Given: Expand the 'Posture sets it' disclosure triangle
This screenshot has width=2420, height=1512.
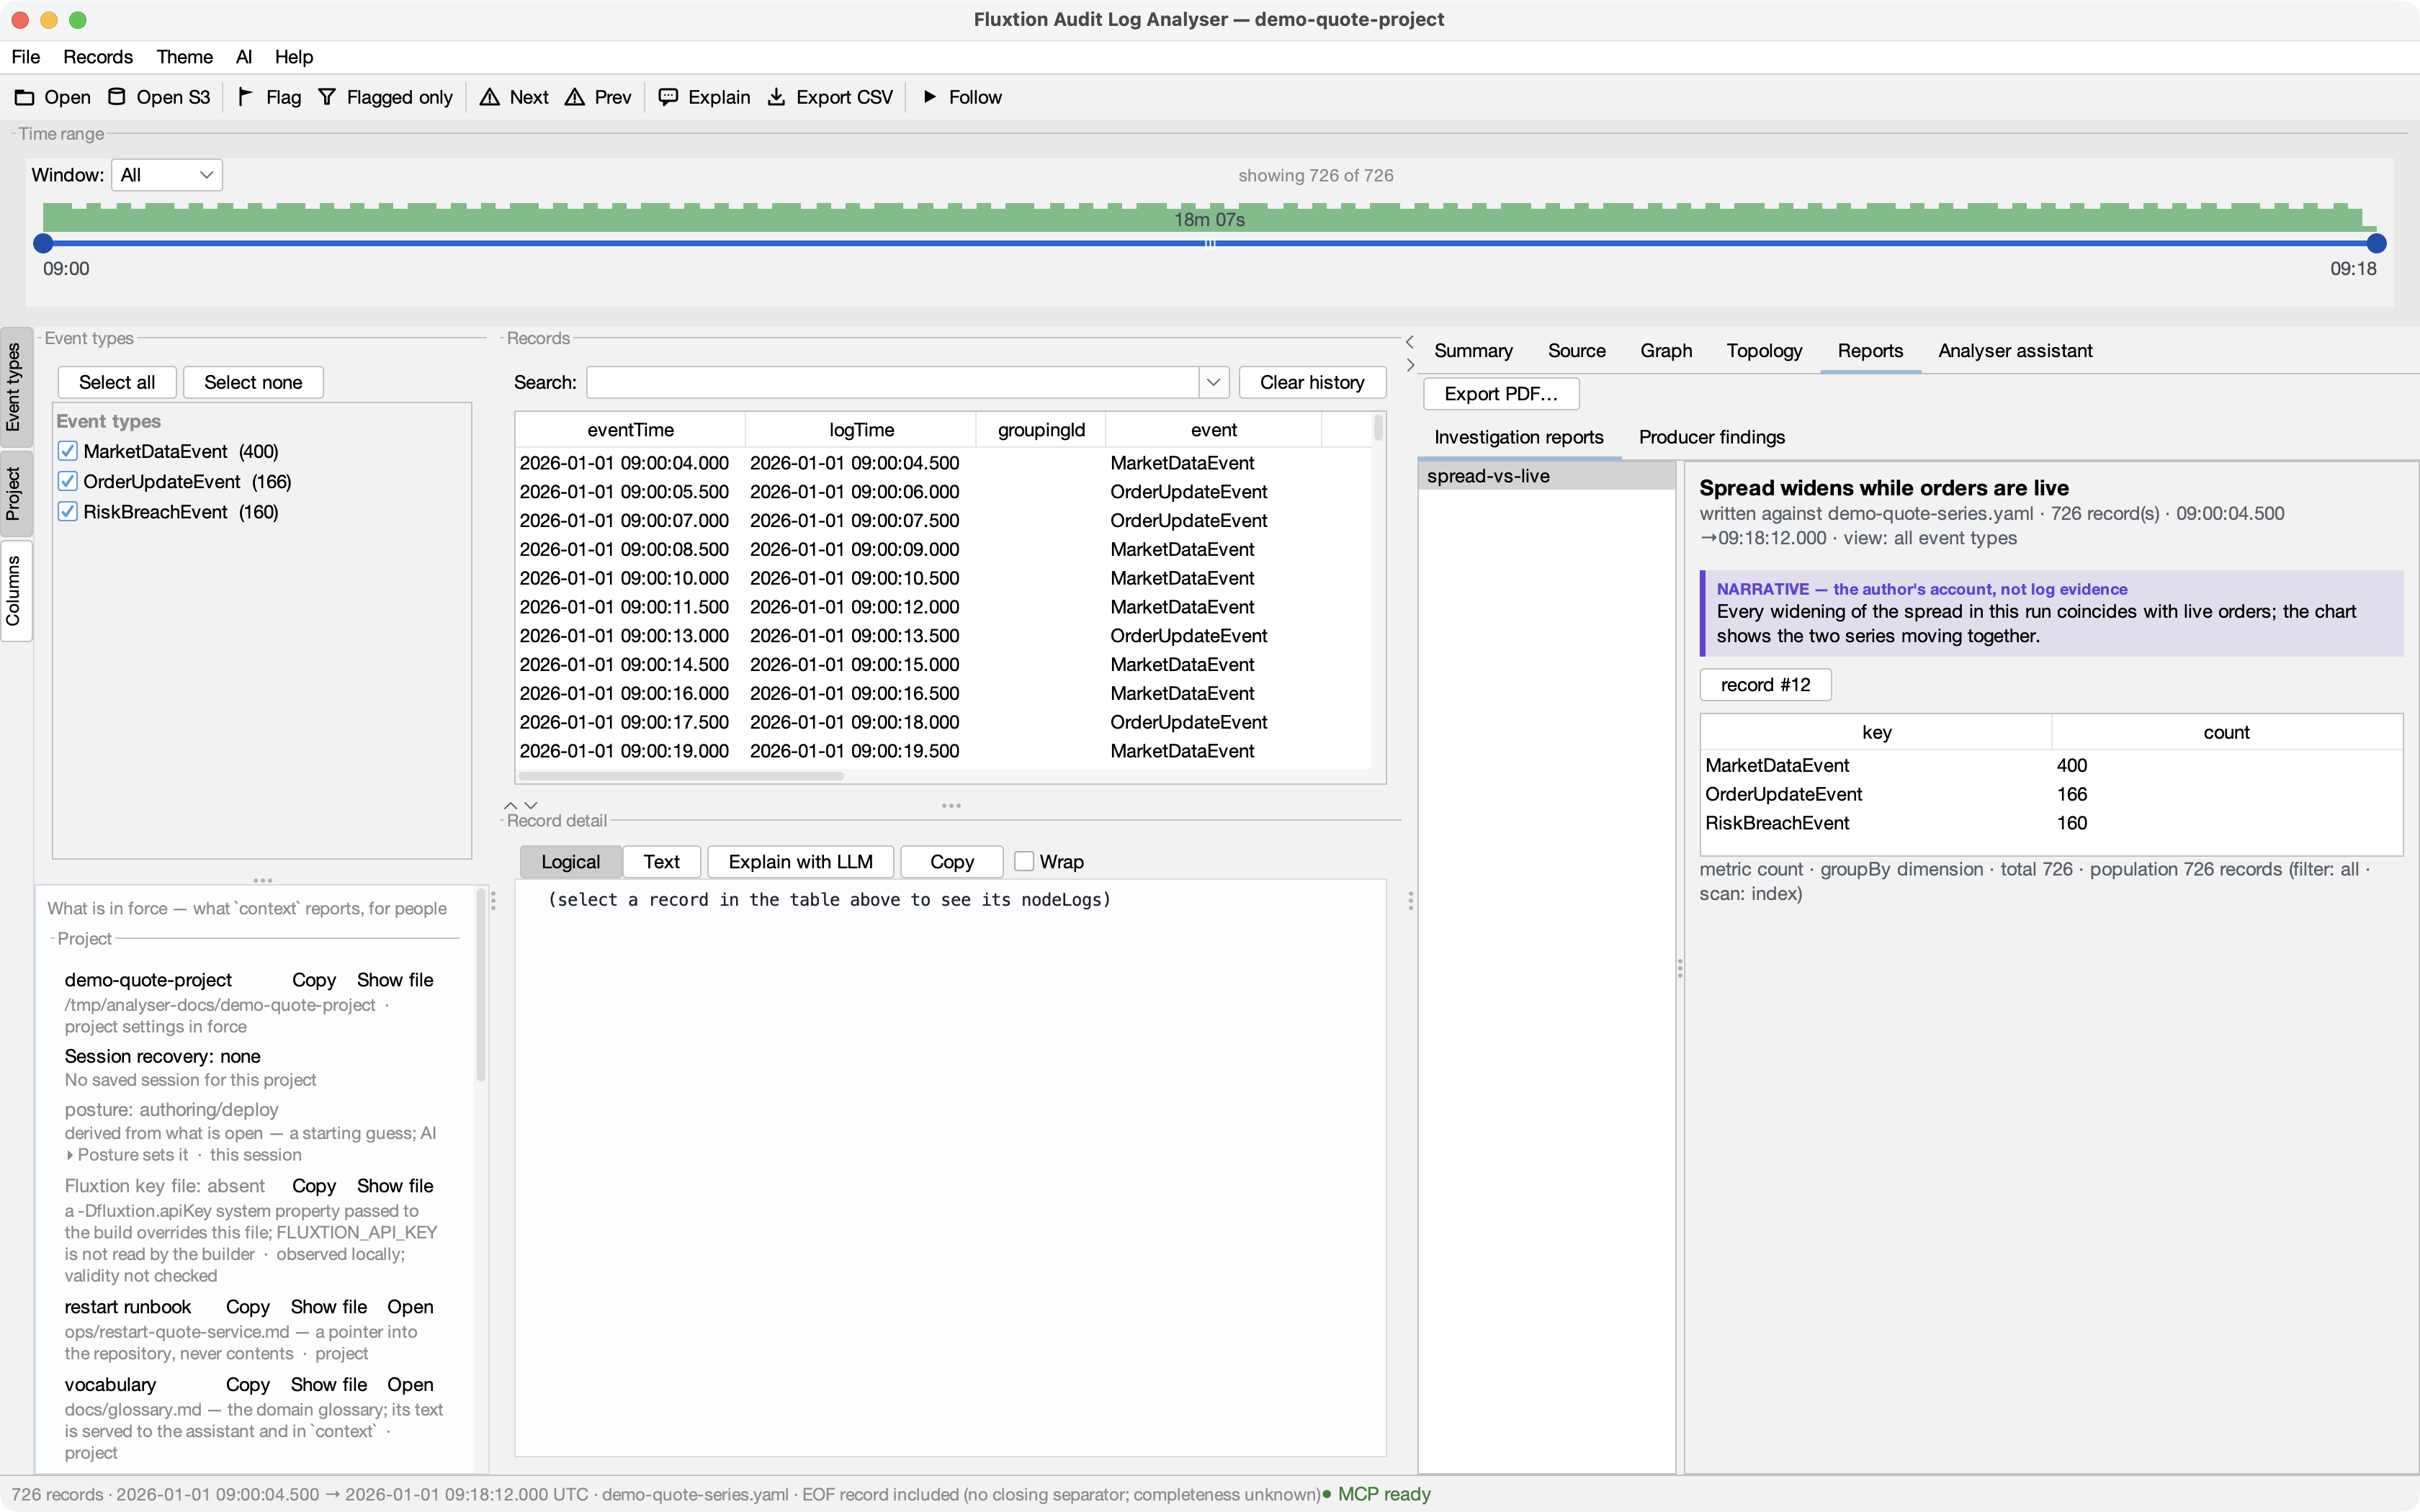Looking at the screenshot, I should (70, 1156).
